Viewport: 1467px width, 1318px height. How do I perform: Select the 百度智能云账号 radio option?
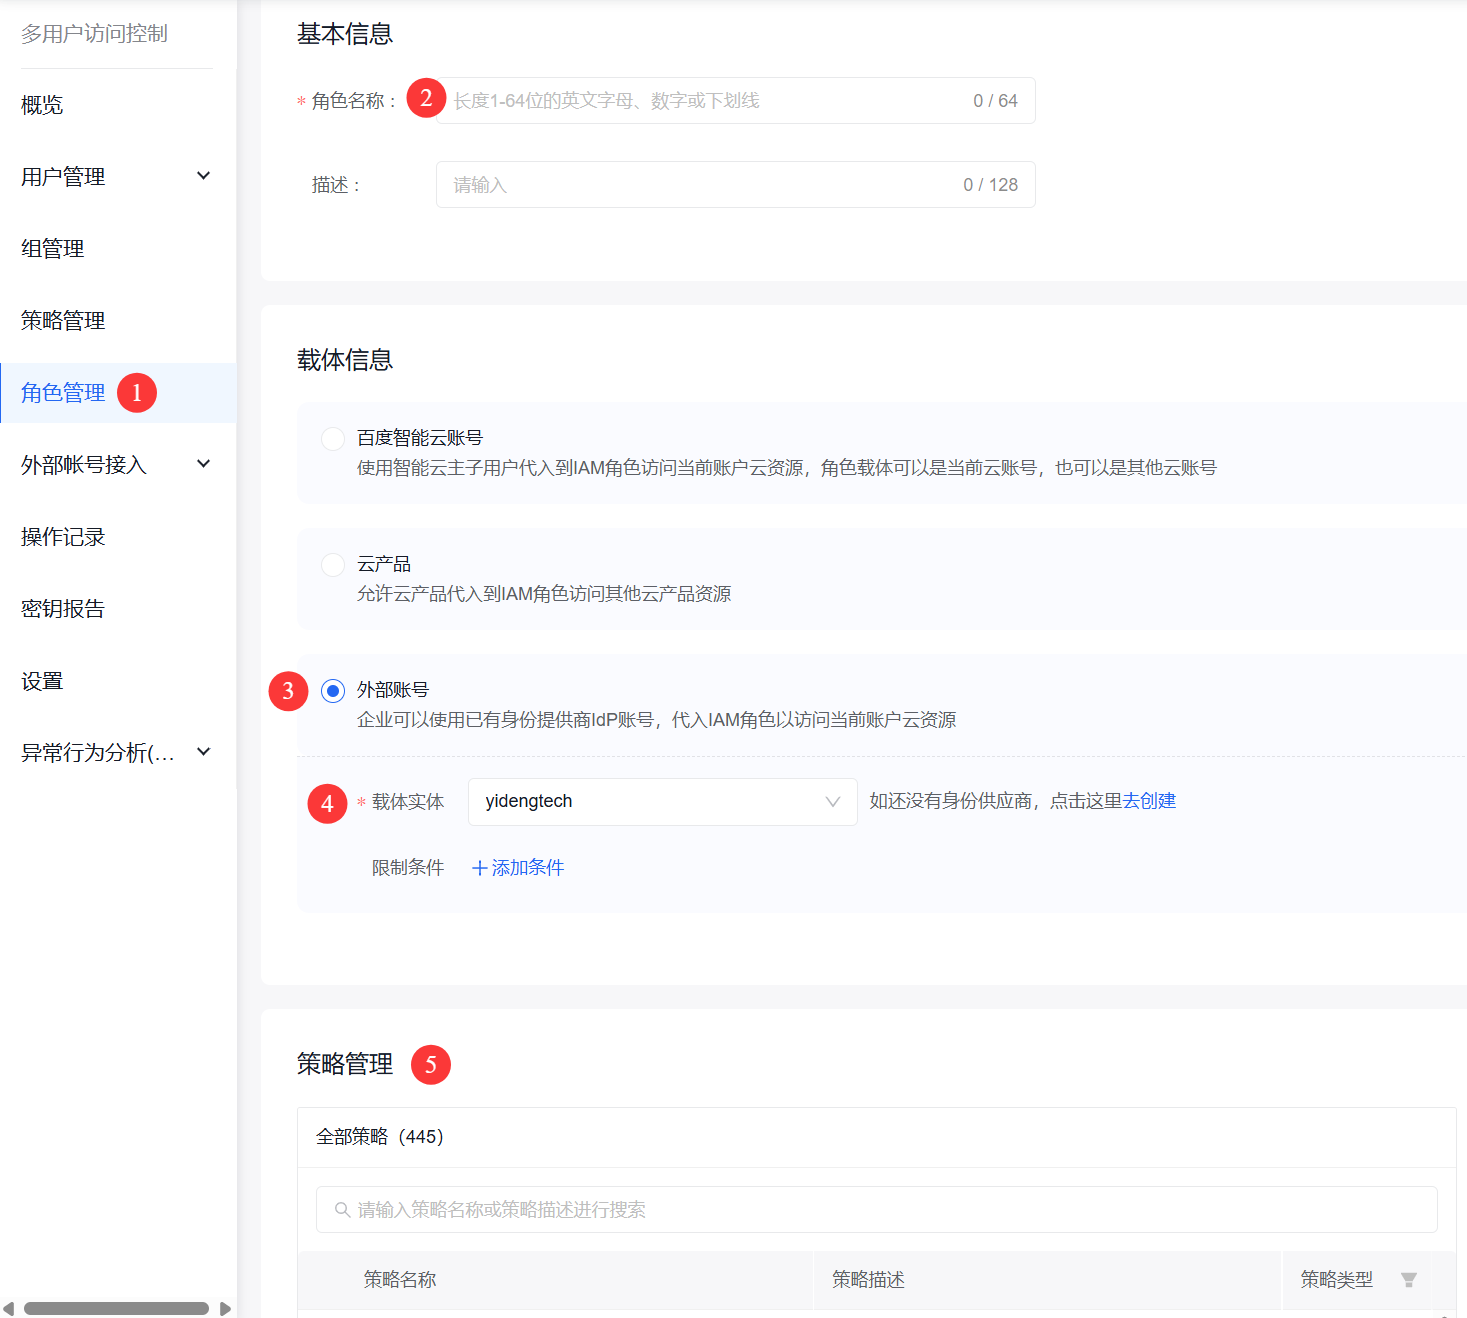[333, 439]
